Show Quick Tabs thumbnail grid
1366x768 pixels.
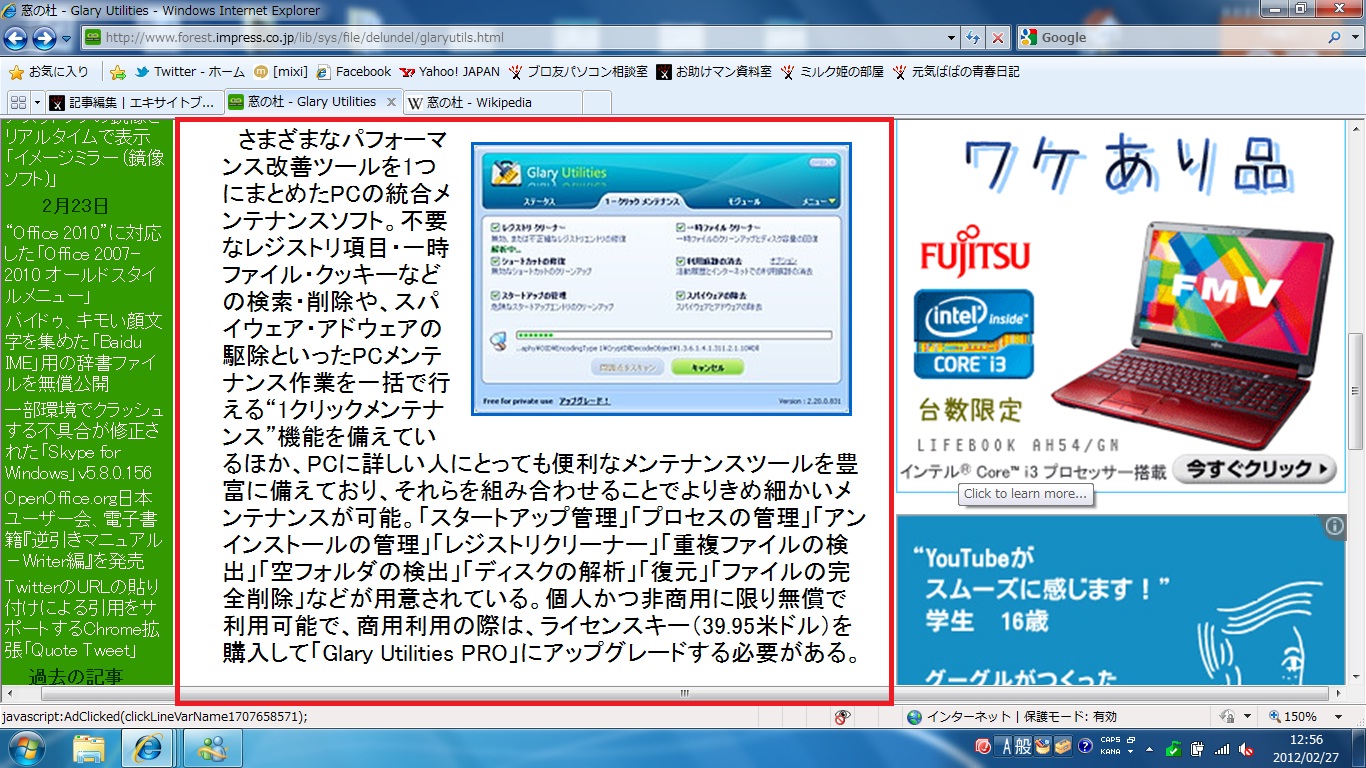18,102
